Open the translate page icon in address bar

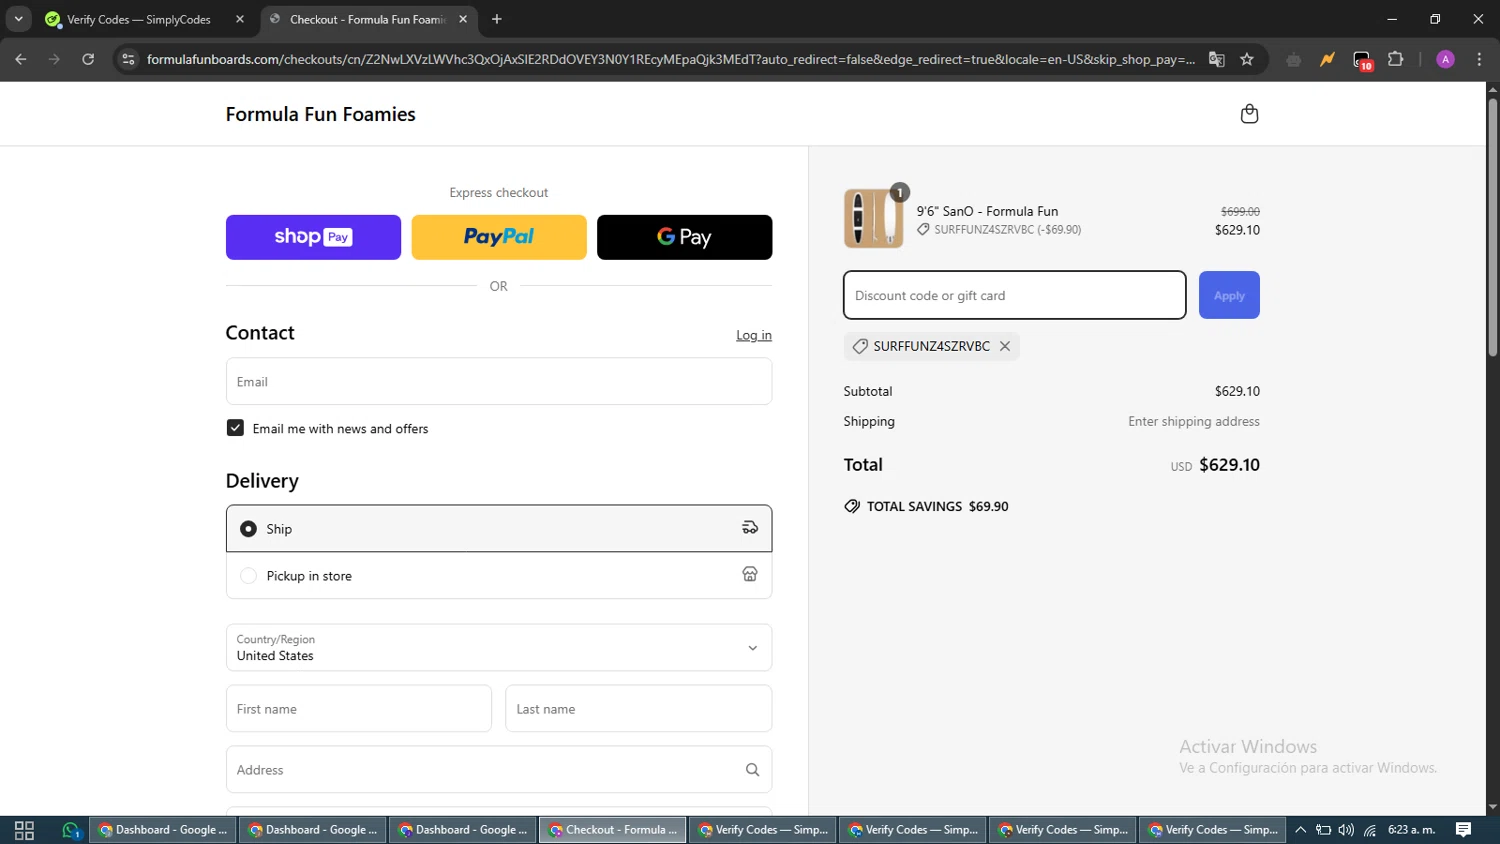[x=1217, y=59]
